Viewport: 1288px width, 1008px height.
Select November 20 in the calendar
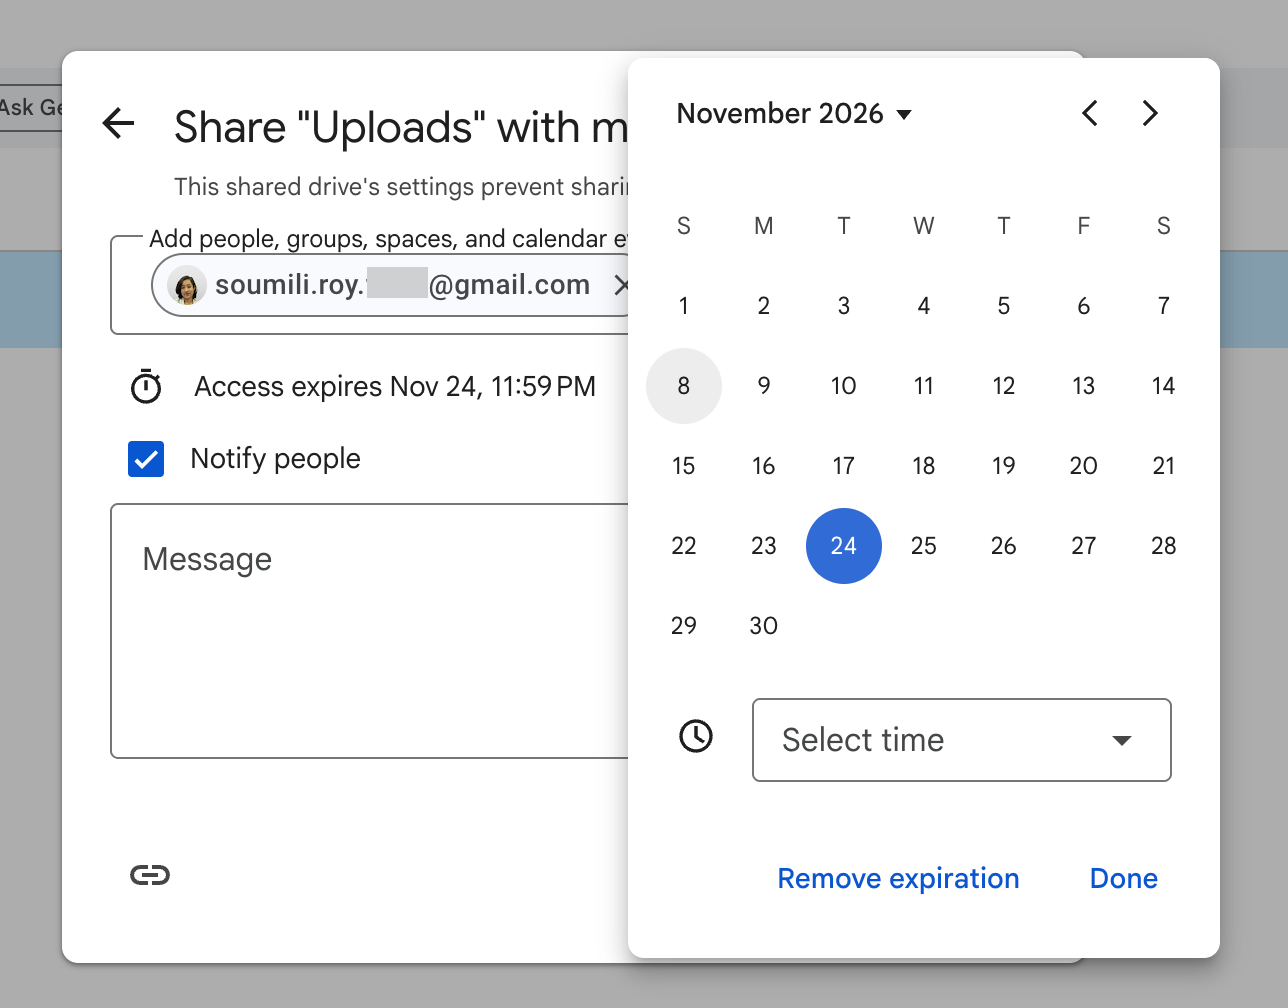1084,466
